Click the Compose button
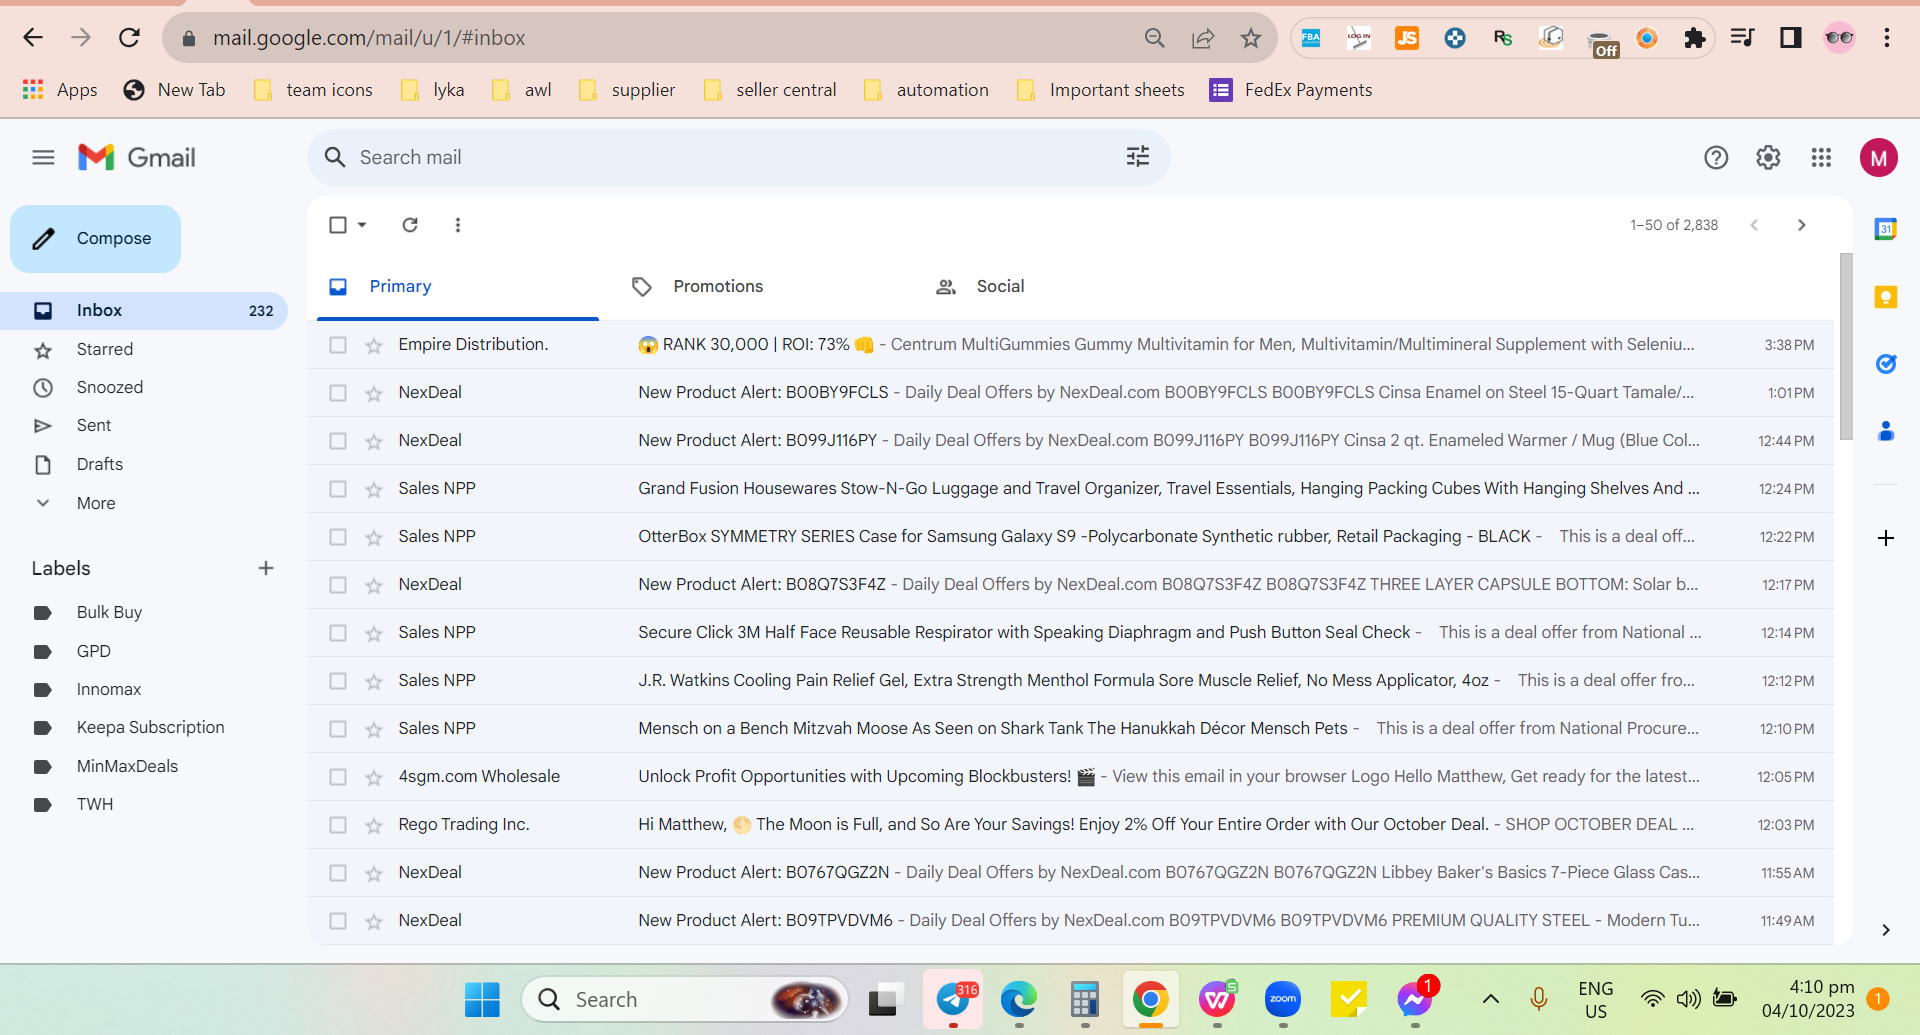The height and width of the screenshot is (1035, 1920). tap(95, 239)
